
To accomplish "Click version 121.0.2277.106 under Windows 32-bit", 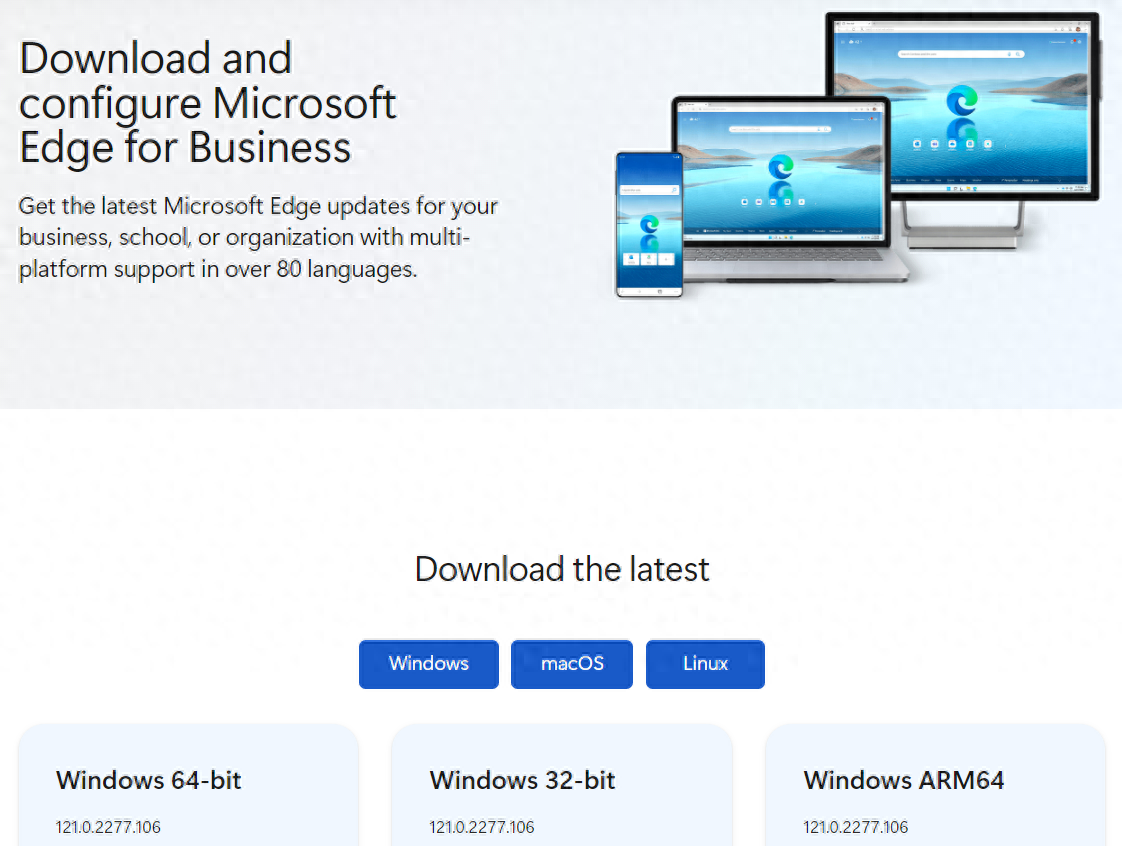I will pyautogui.click(x=482, y=827).
